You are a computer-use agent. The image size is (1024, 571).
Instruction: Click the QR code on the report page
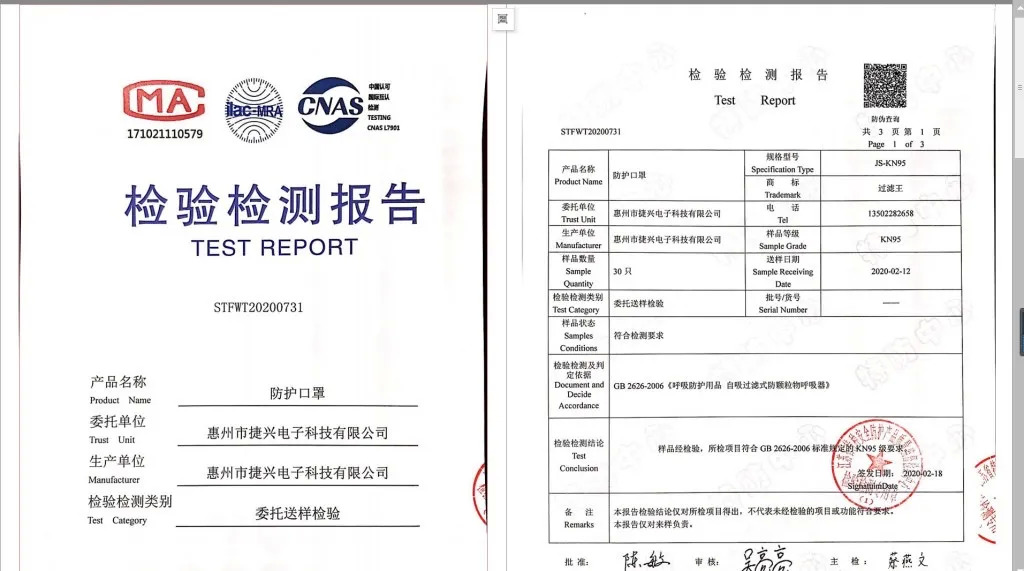tap(885, 86)
